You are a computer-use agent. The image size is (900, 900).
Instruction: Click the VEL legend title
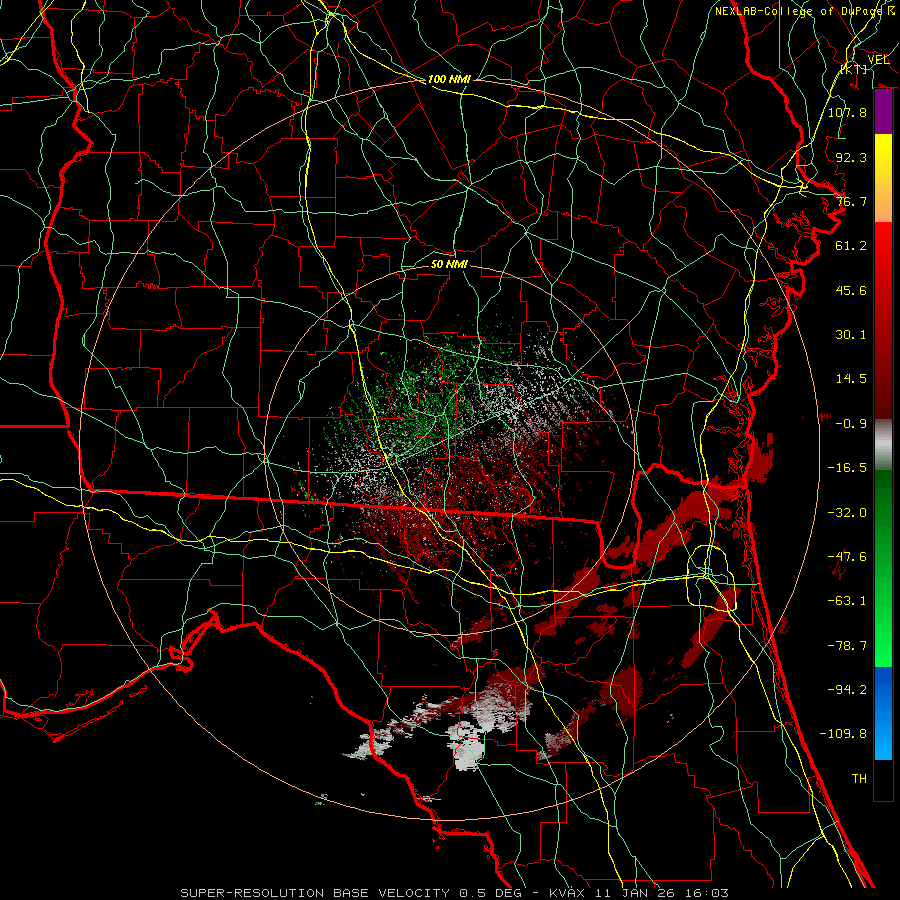click(878, 60)
